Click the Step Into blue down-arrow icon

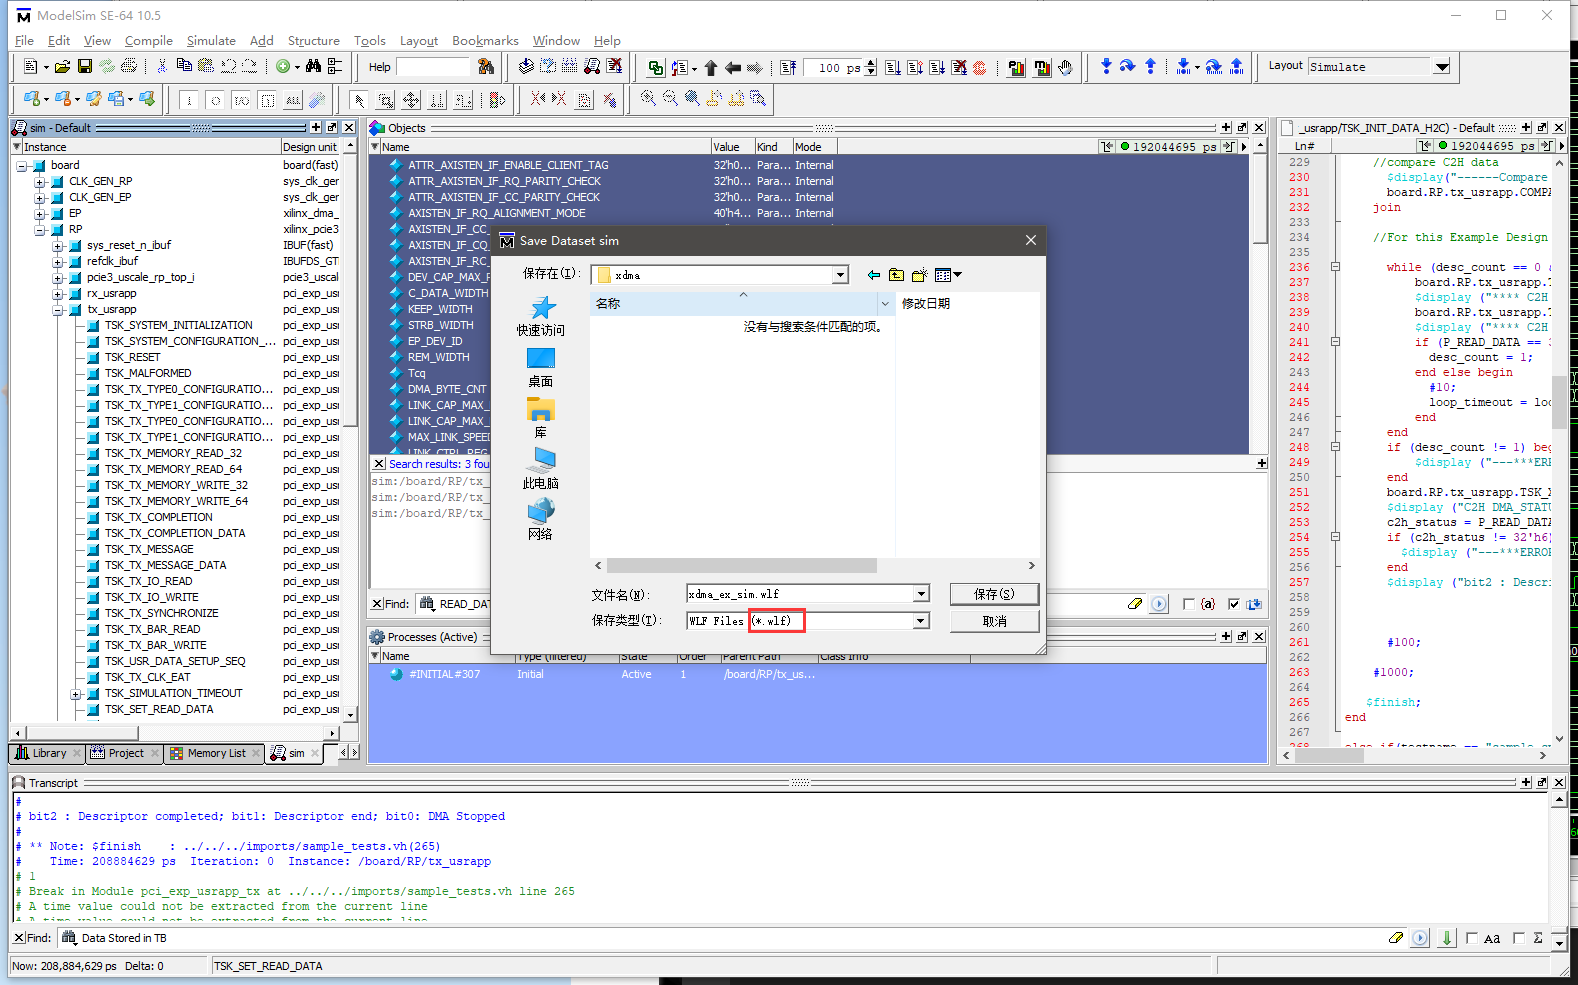click(x=1106, y=67)
